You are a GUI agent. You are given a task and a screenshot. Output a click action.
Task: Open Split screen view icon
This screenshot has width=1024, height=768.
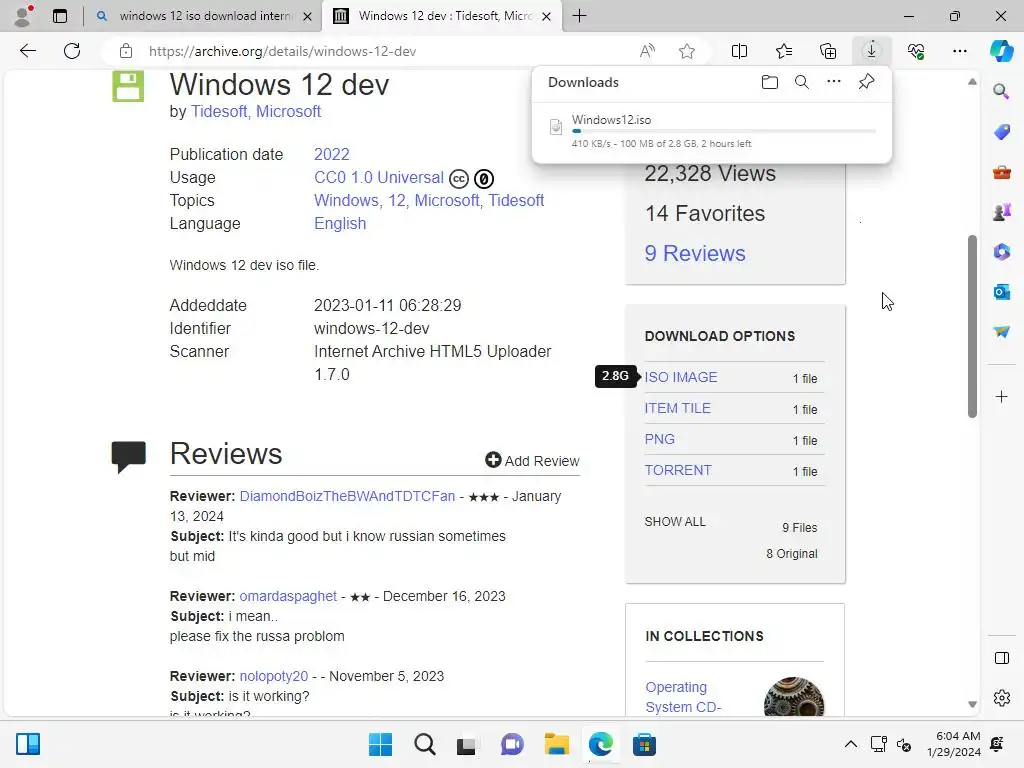pos(739,51)
